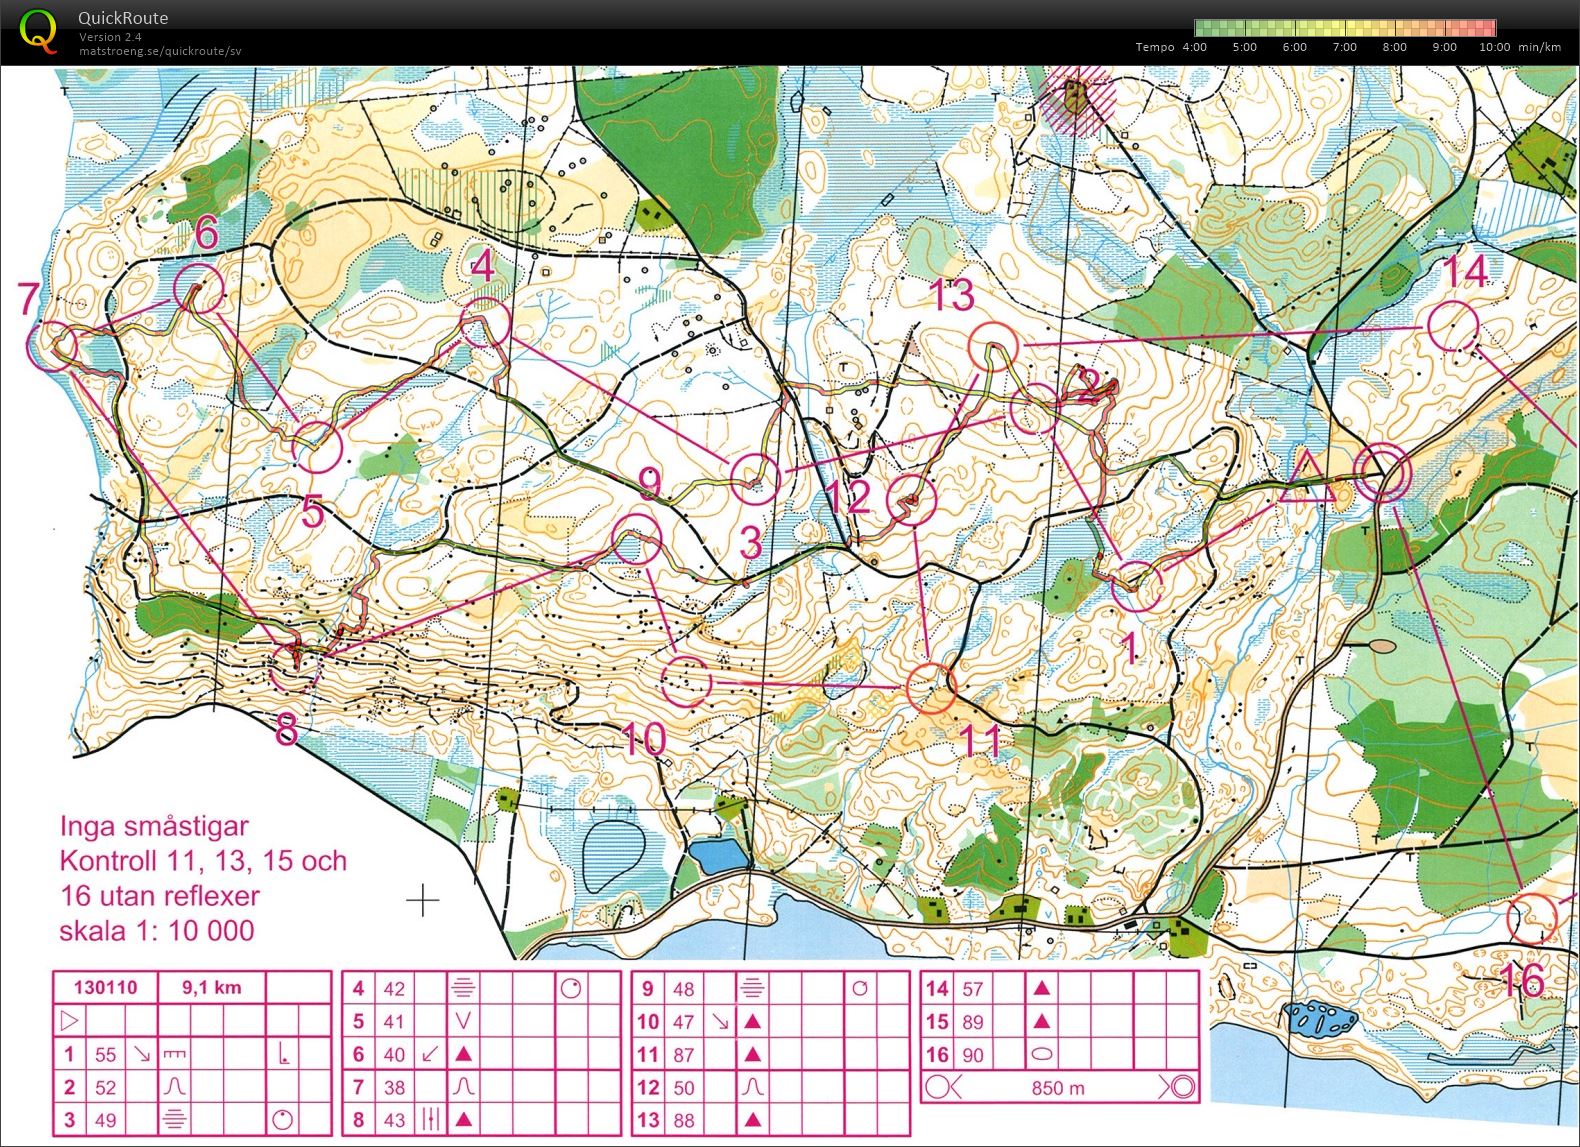Click control circle 7 at the map edge
The image size is (1580, 1147).
coord(51,345)
